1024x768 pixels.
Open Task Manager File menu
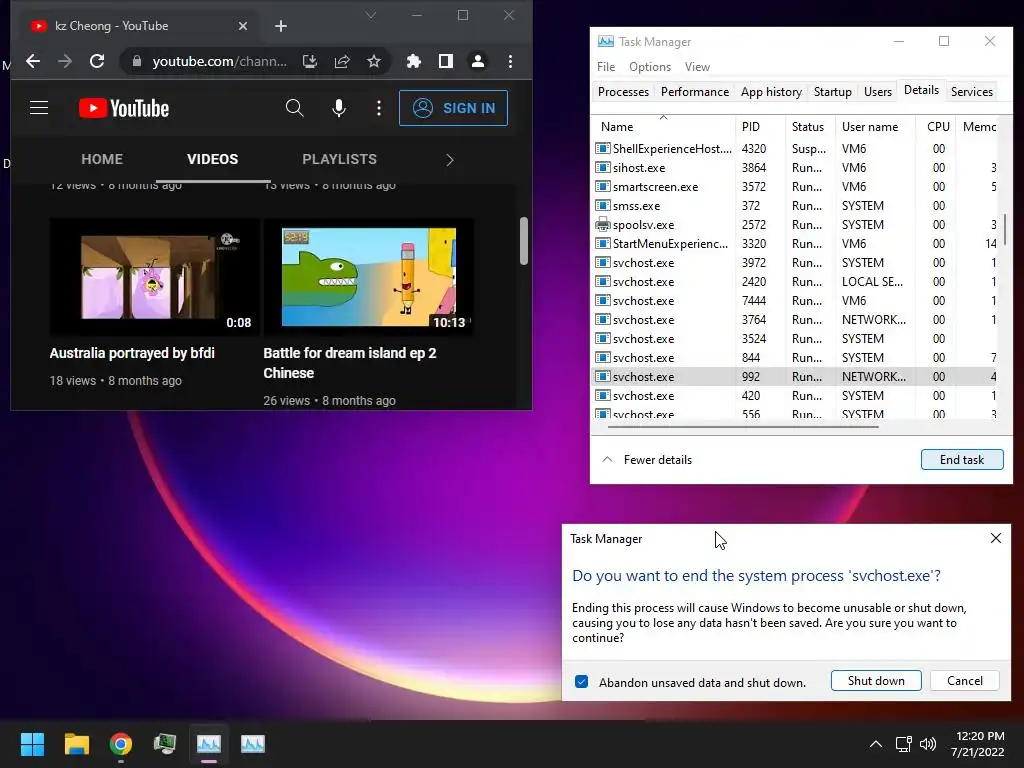tap(606, 67)
